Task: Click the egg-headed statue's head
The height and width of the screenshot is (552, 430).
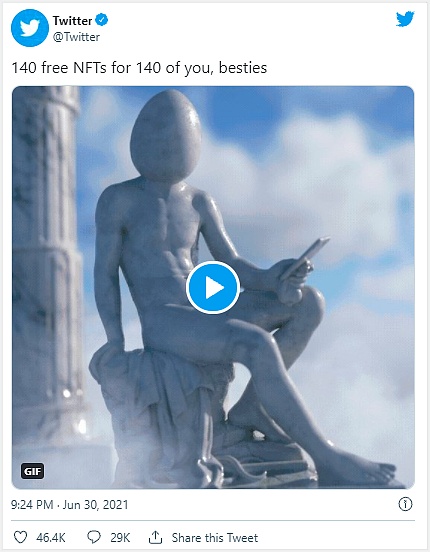Action: click(x=166, y=136)
